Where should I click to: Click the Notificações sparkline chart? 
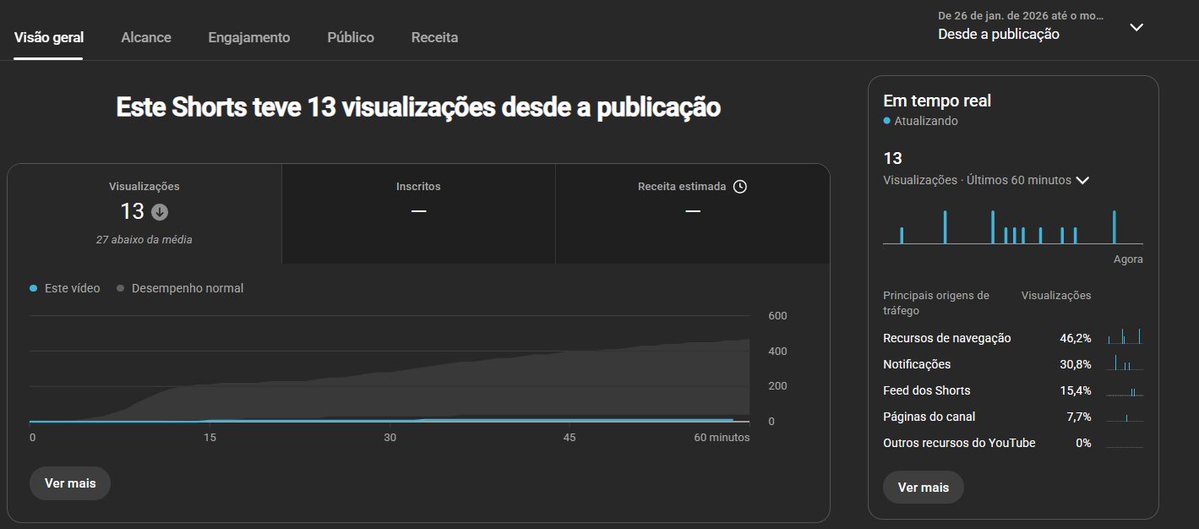pos(1125,362)
